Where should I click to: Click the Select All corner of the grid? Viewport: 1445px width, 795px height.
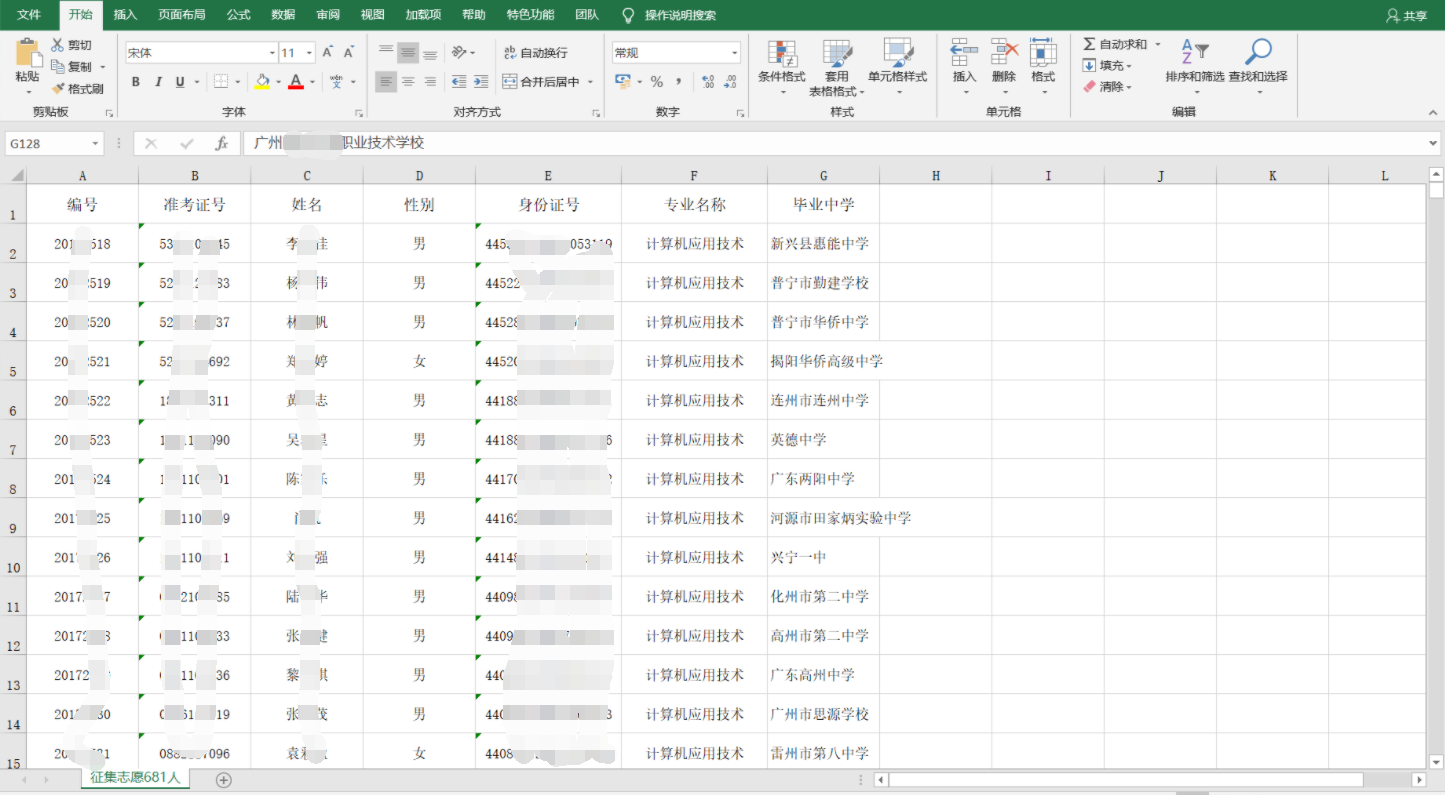tap(14, 176)
